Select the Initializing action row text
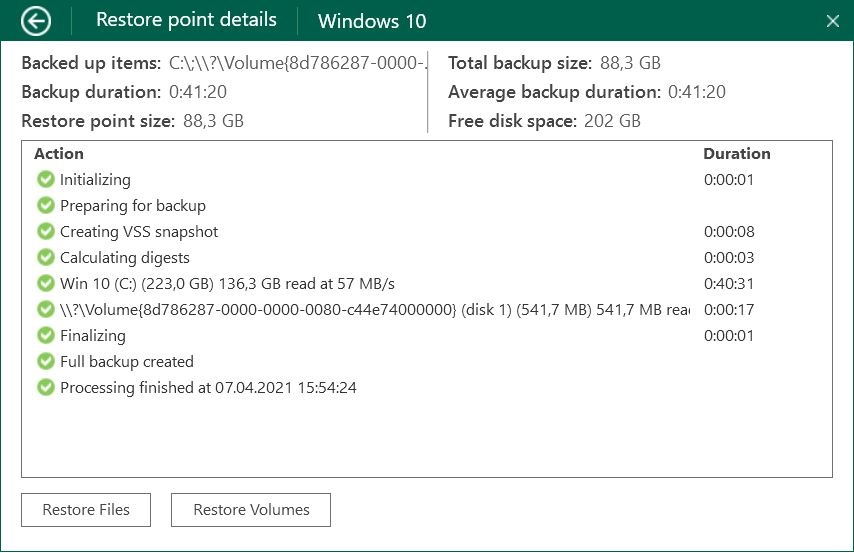This screenshot has height=553, width=854. (x=95, y=180)
